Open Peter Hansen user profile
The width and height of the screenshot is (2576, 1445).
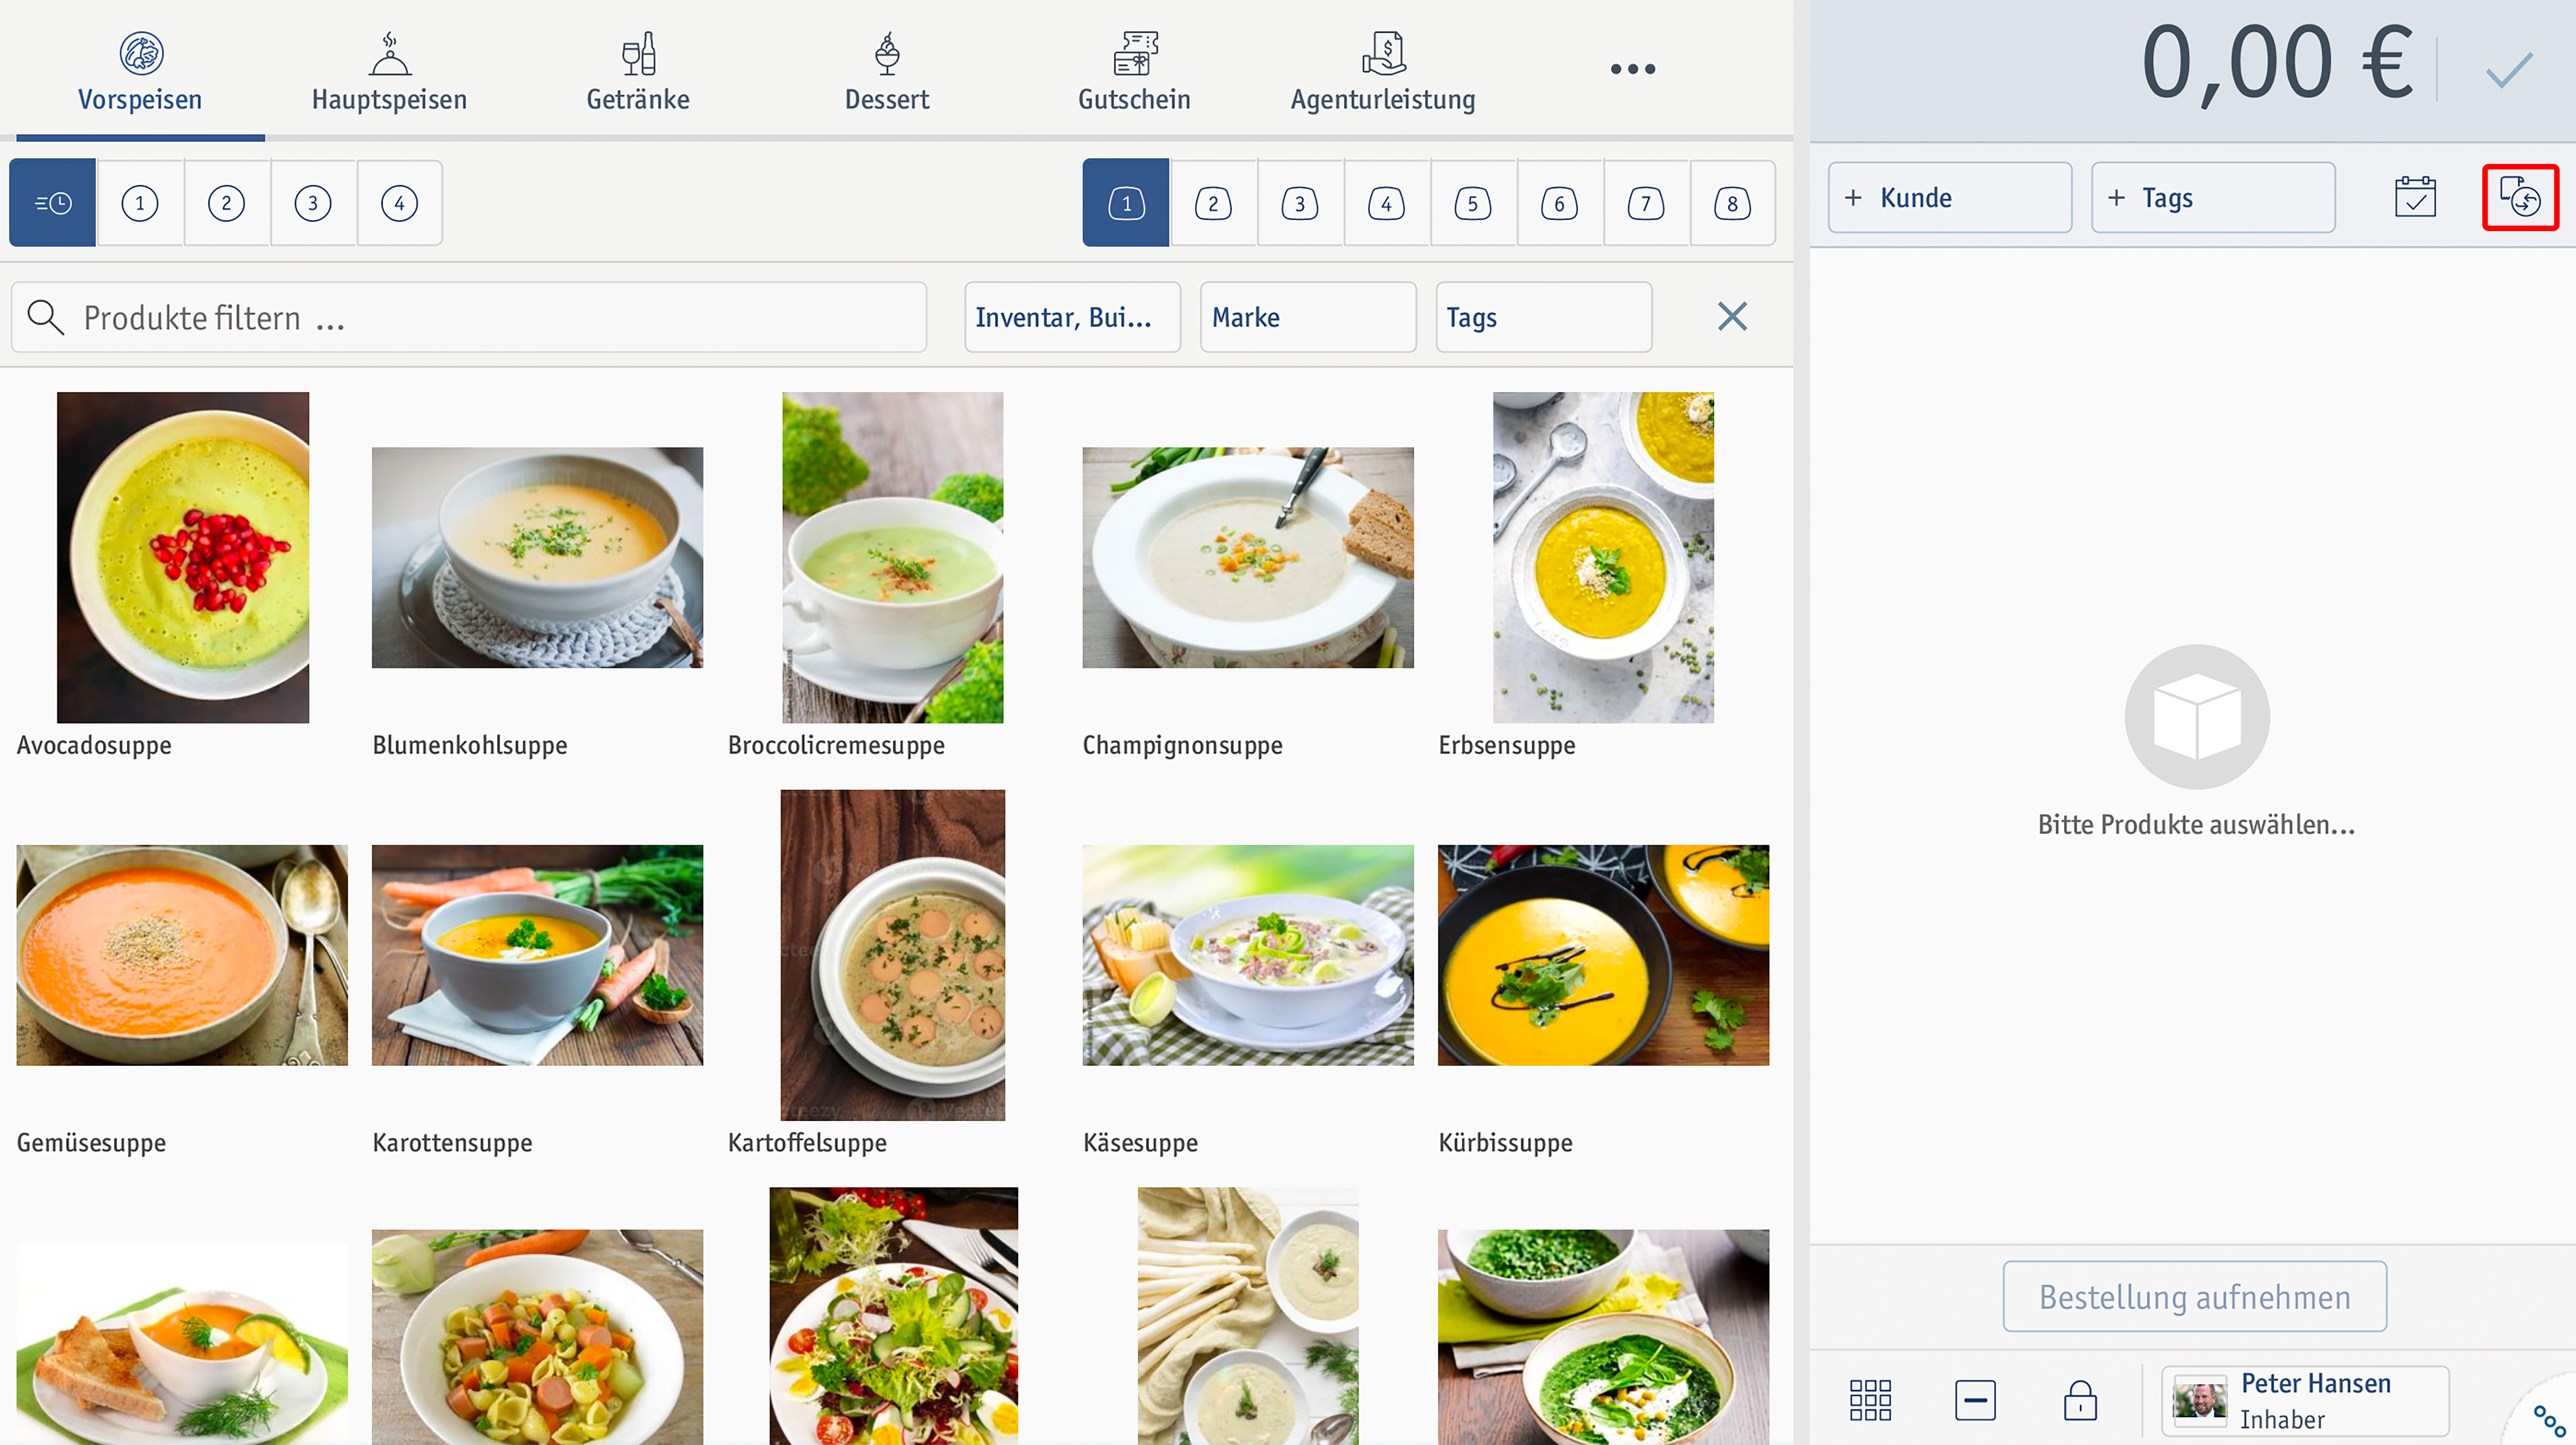tap(2305, 1400)
